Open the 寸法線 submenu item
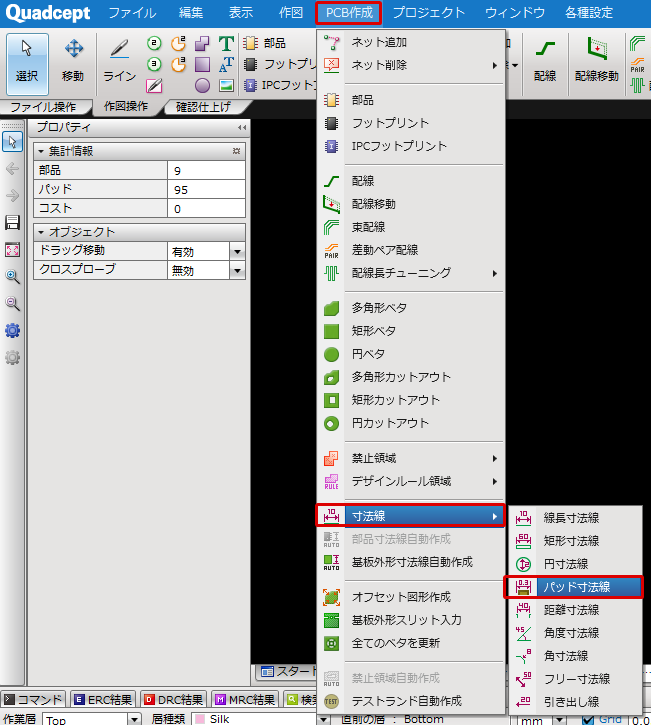Image resolution: width=651 pixels, height=725 pixels. (411, 516)
